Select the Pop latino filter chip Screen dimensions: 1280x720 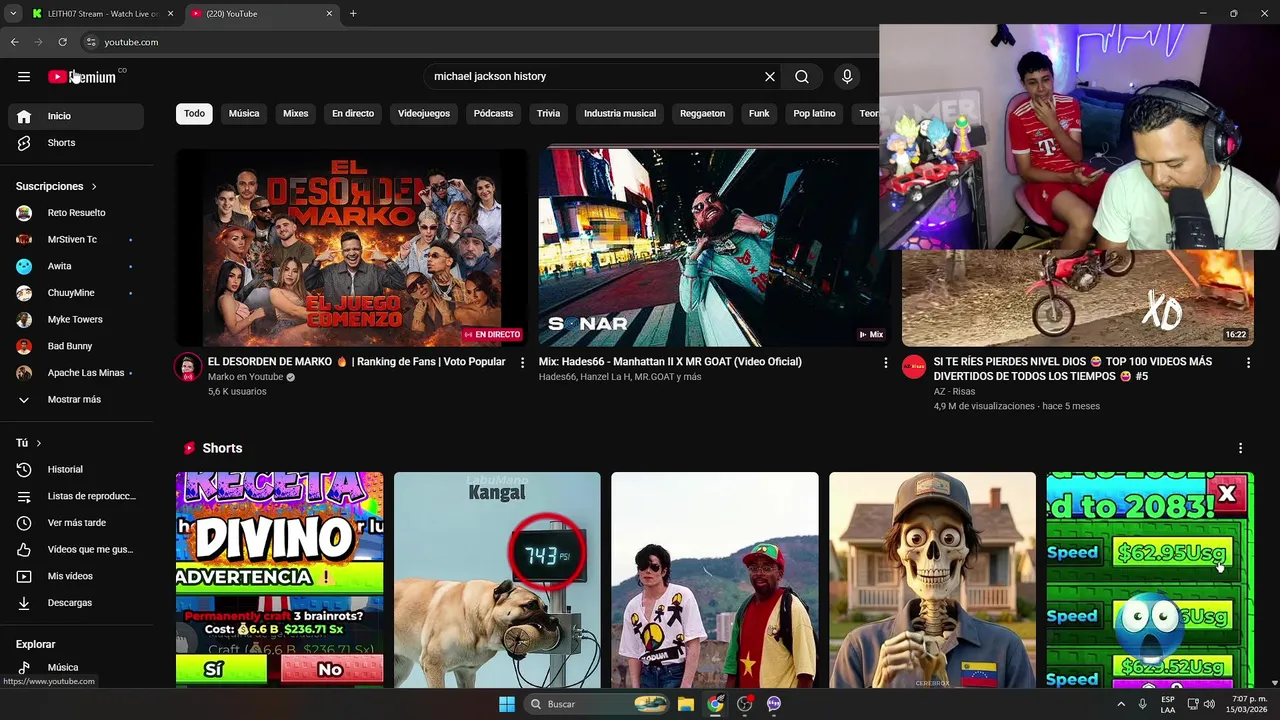[815, 114]
